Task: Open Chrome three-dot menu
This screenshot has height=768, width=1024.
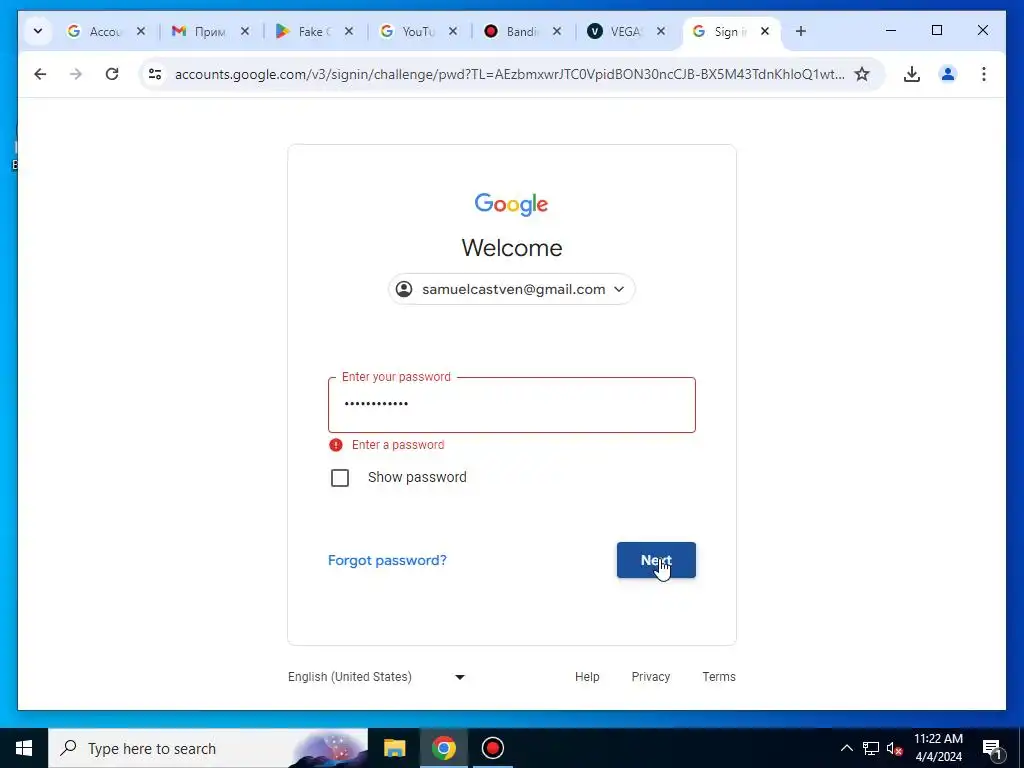Action: pos(984,74)
